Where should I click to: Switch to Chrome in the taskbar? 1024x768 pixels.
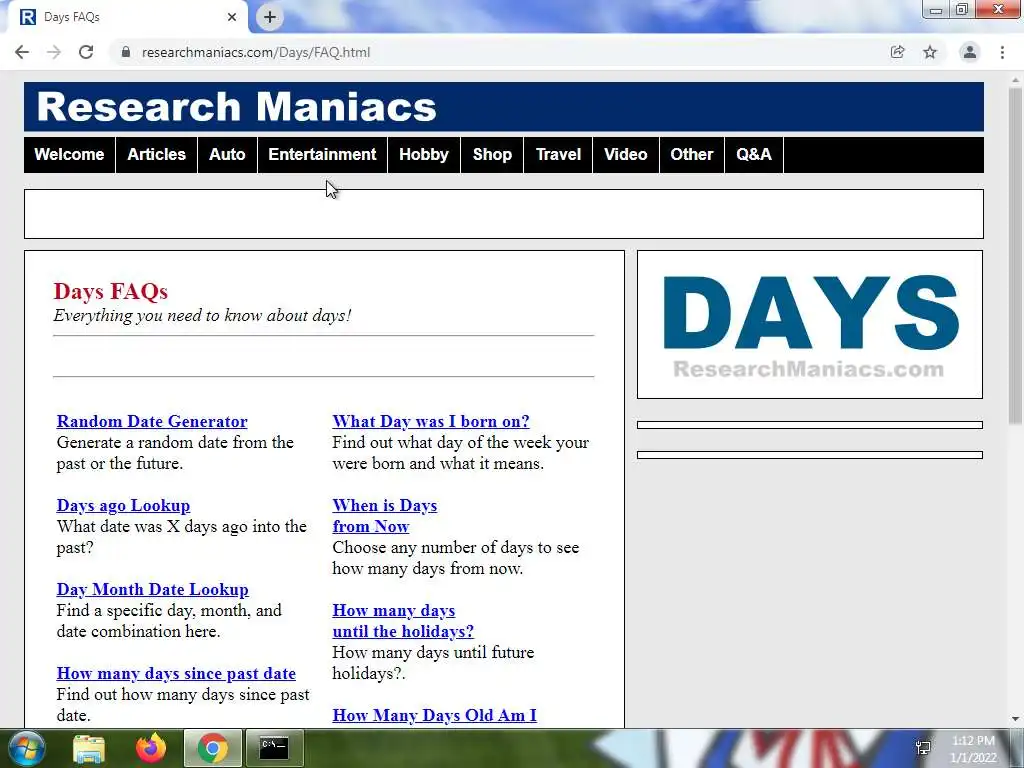[212, 748]
